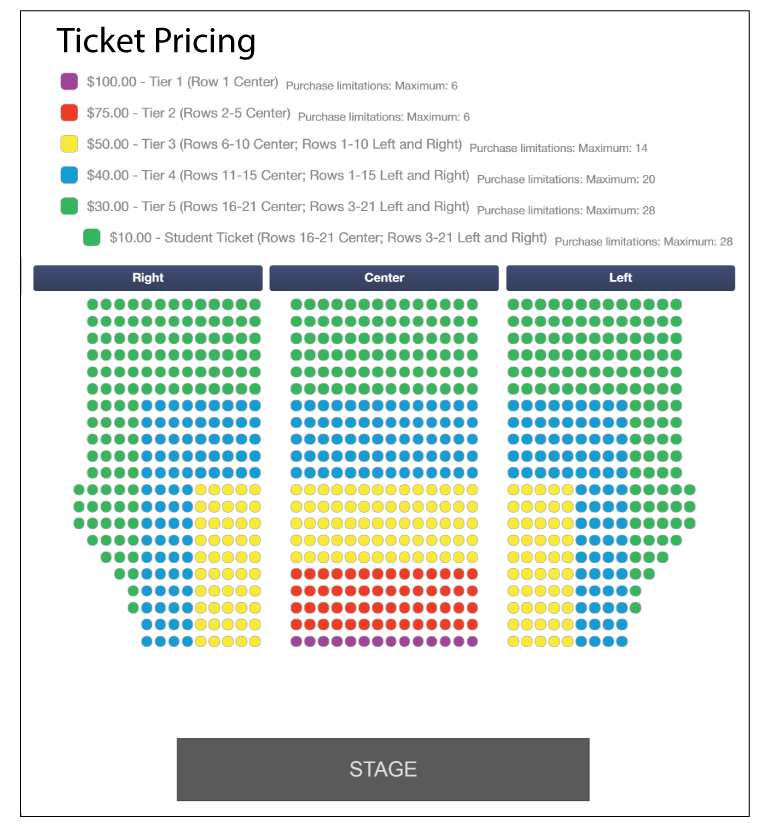This screenshot has height=825, width=767.
Task: Click the $10.00 Student Ticket label
Action: [x=328, y=238]
